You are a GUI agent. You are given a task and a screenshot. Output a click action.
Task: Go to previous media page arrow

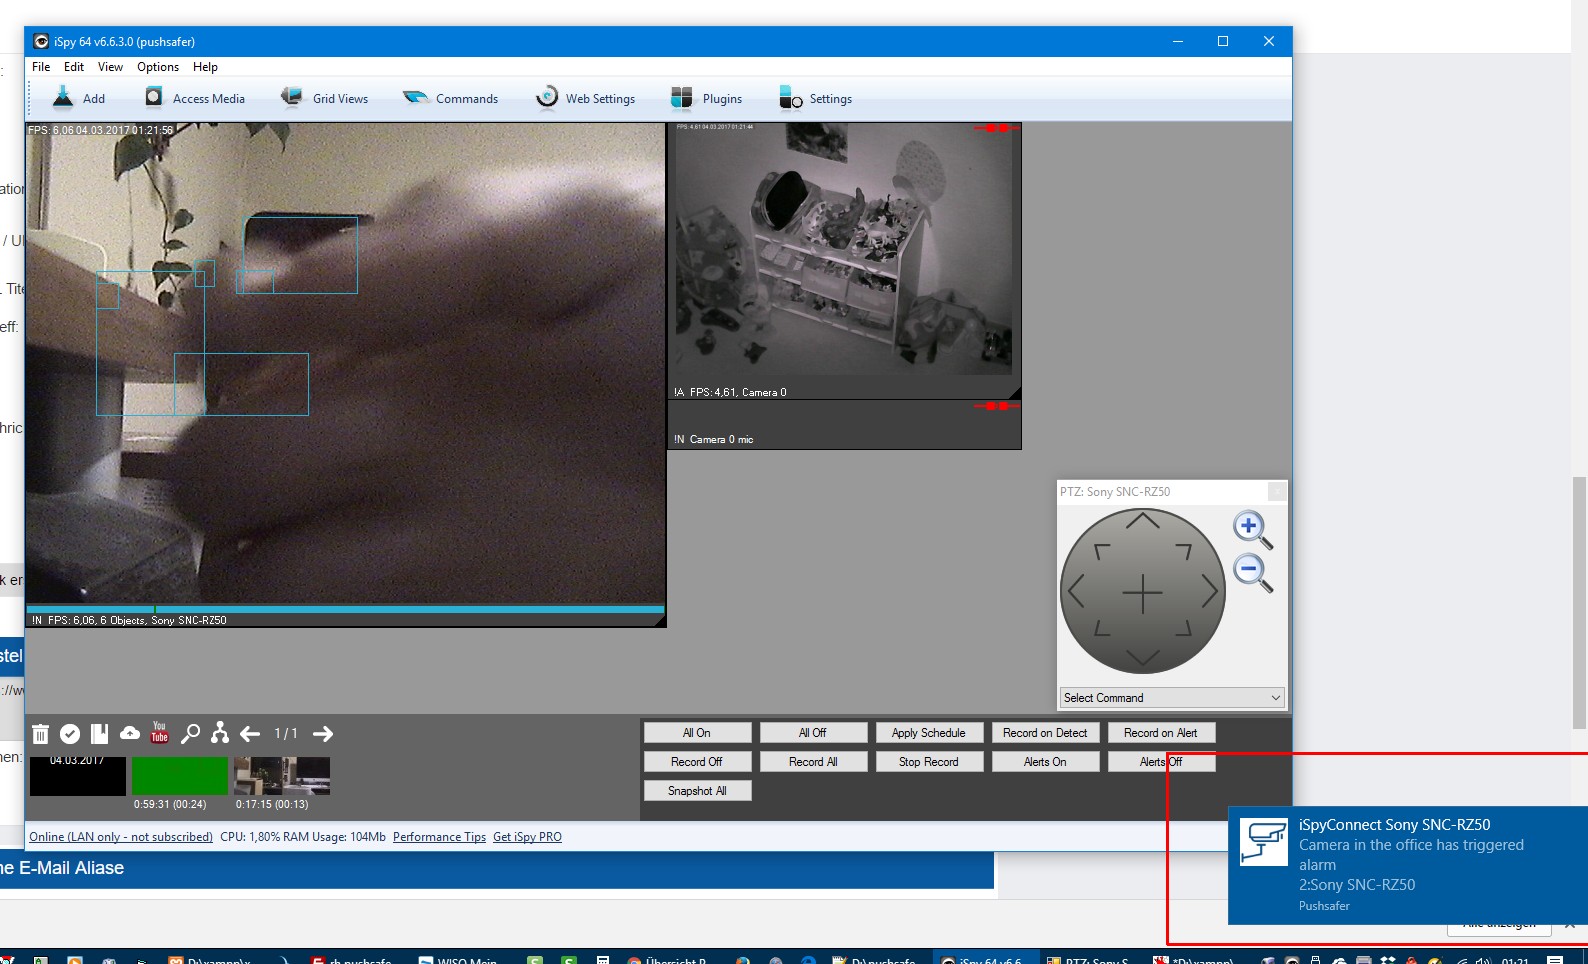click(250, 734)
